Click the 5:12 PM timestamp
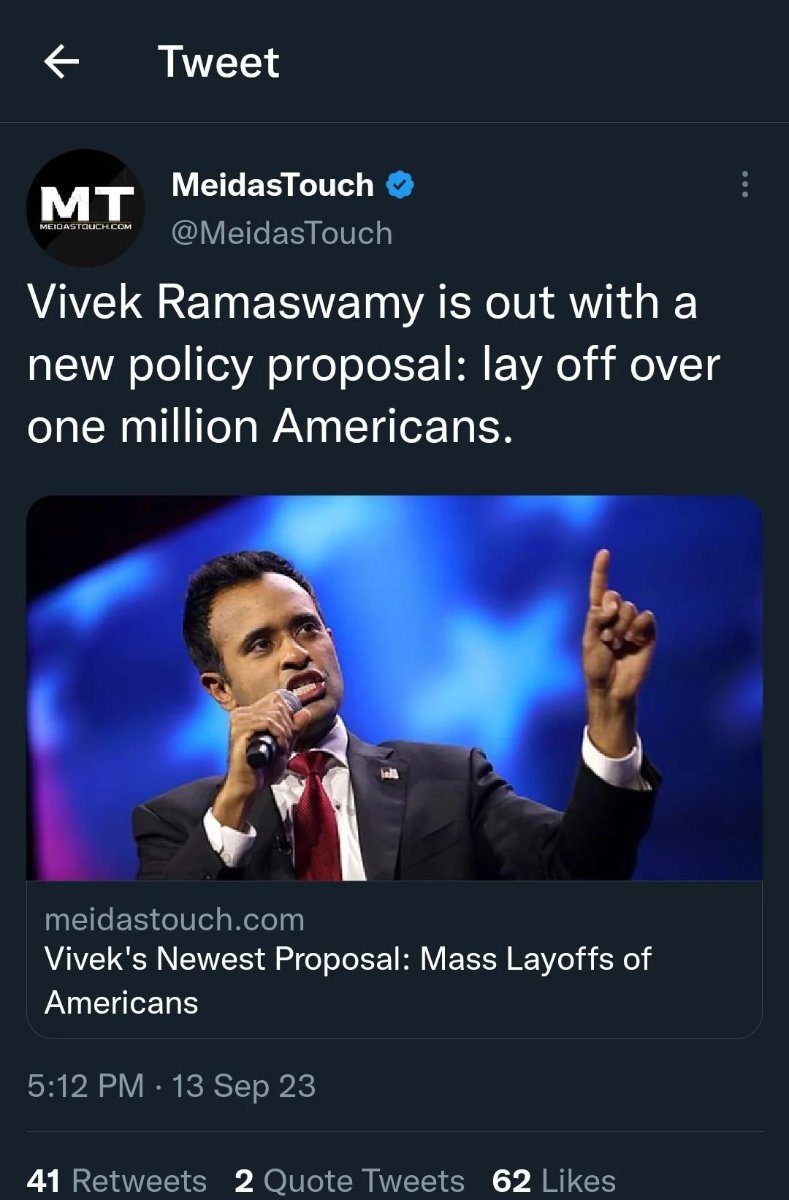789x1200 pixels. pyautogui.click(x=85, y=1085)
